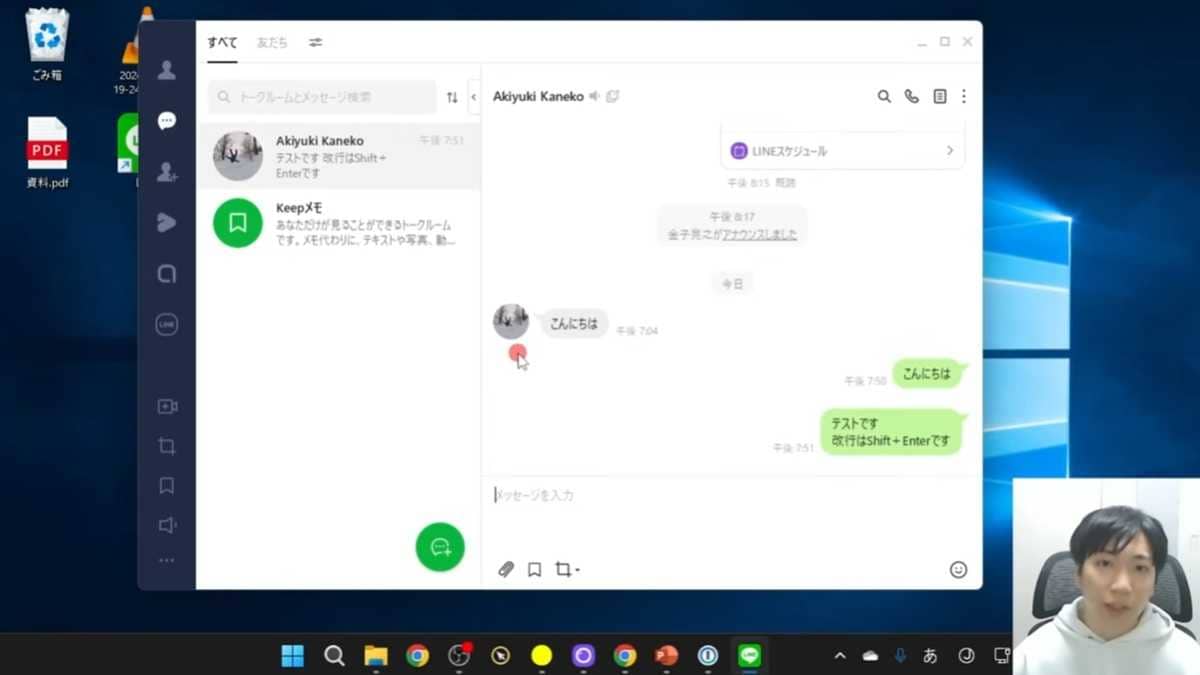Open the screen capture dropdown arrow
This screenshot has height=675, width=1200.
[578, 571]
